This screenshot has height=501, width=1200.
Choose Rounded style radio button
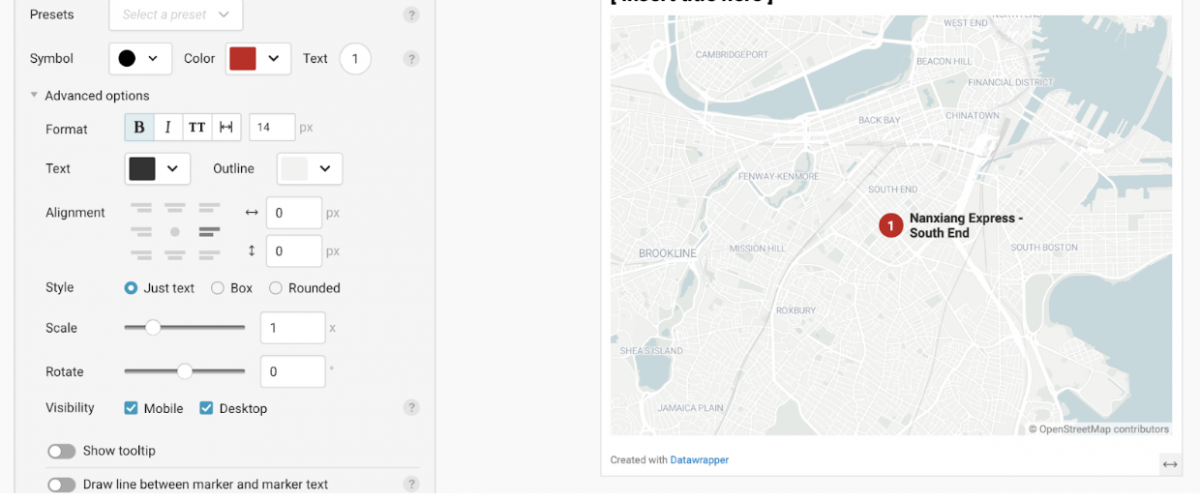pos(276,288)
